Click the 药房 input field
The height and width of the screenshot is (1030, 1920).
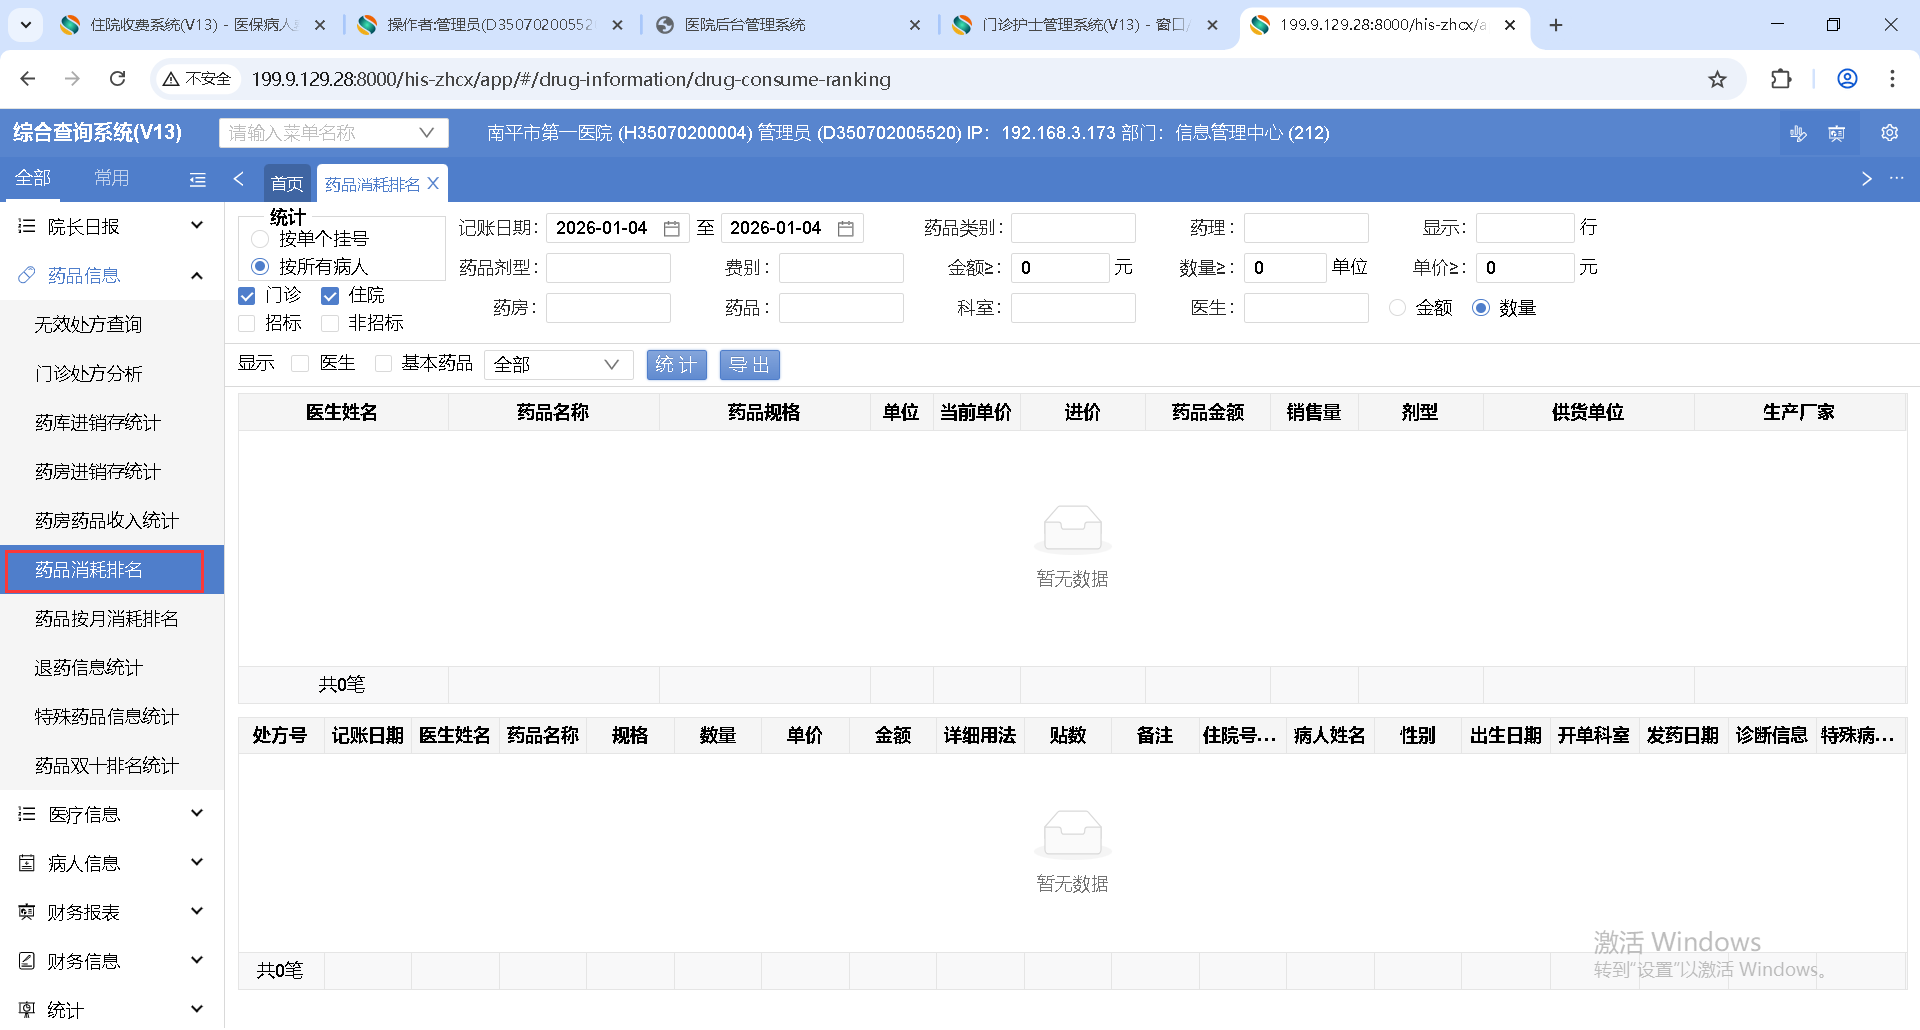[x=608, y=308]
